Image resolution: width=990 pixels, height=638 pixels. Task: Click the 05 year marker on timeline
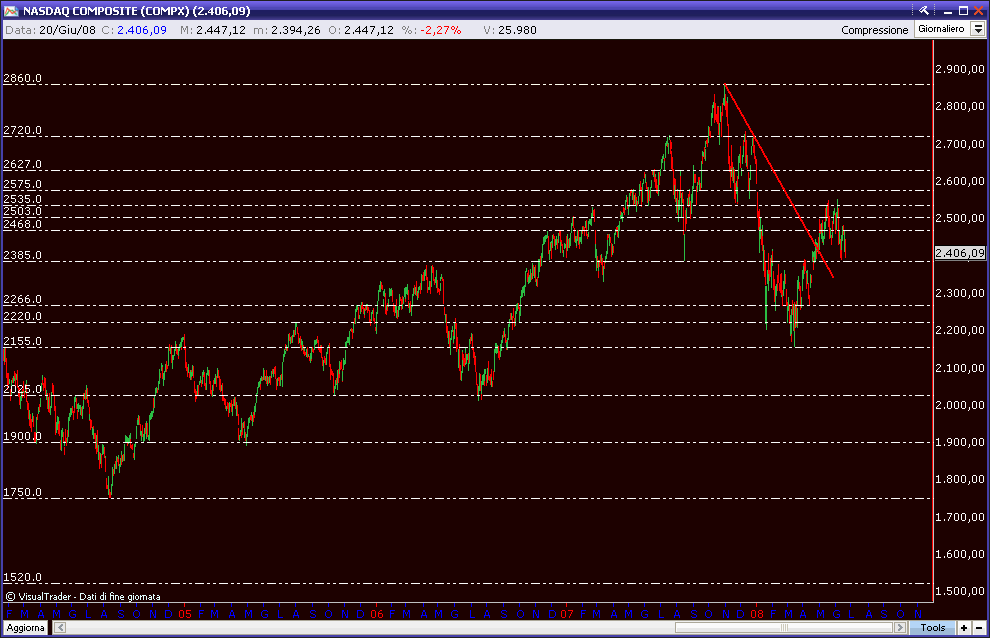(x=185, y=613)
